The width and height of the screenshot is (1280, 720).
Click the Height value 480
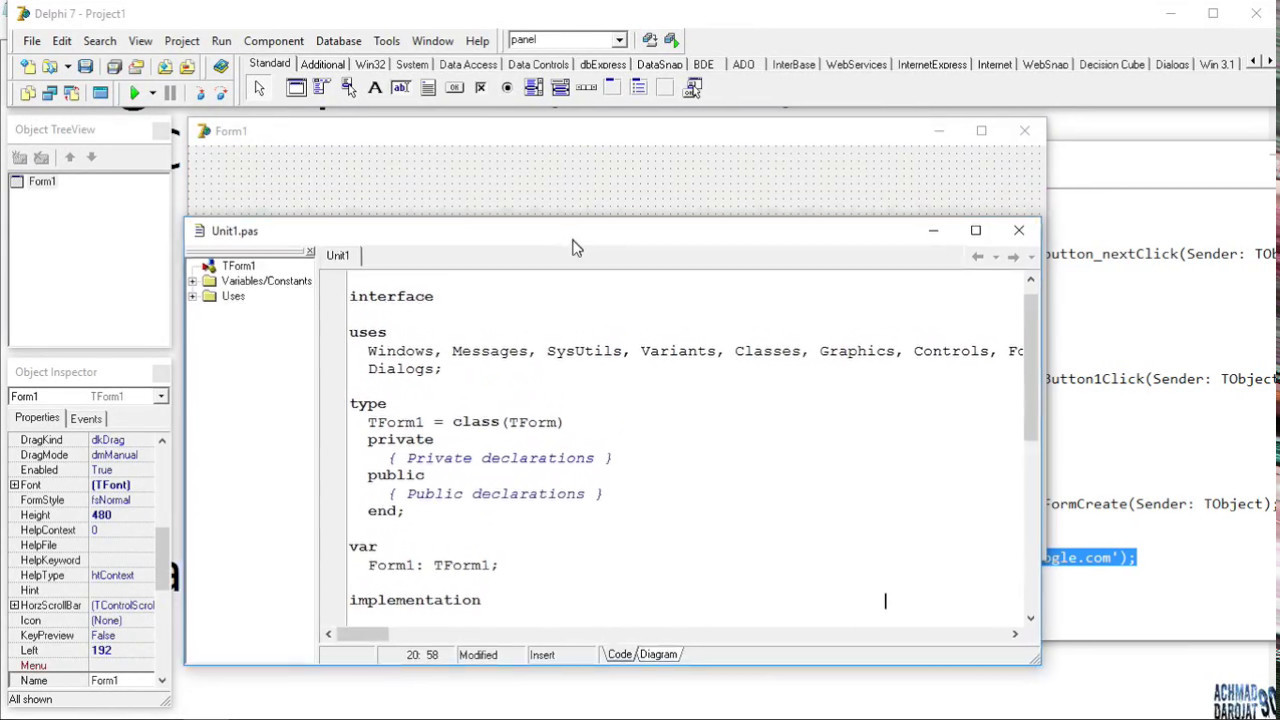click(x=101, y=515)
